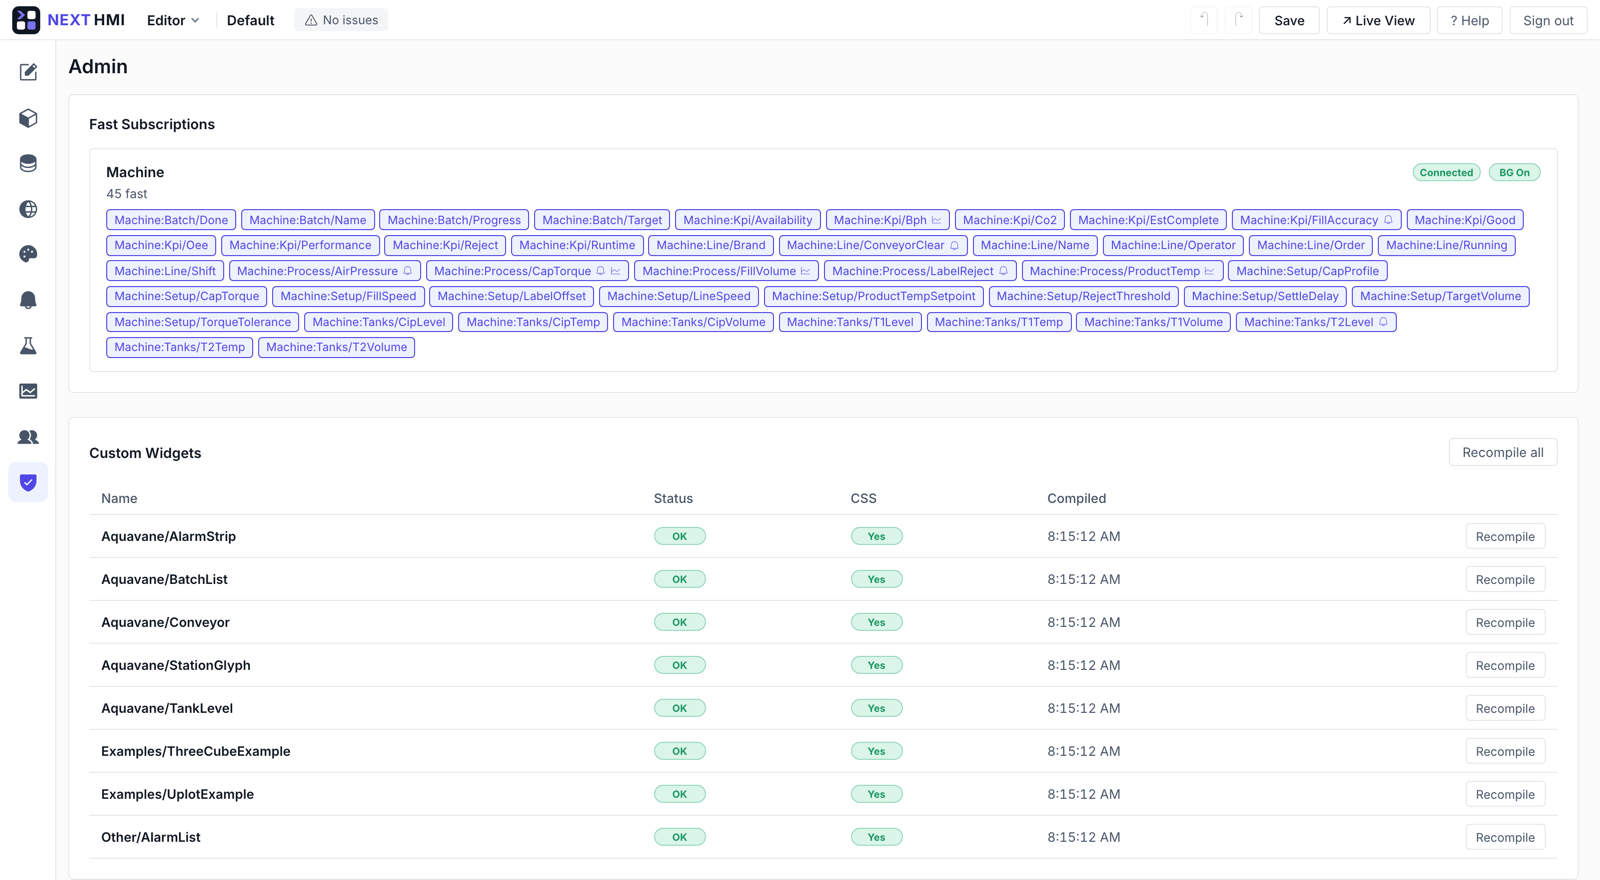The width and height of the screenshot is (1600, 880).
Task: Select the Aquavane/TankLevel widget name
Action: 167,709
